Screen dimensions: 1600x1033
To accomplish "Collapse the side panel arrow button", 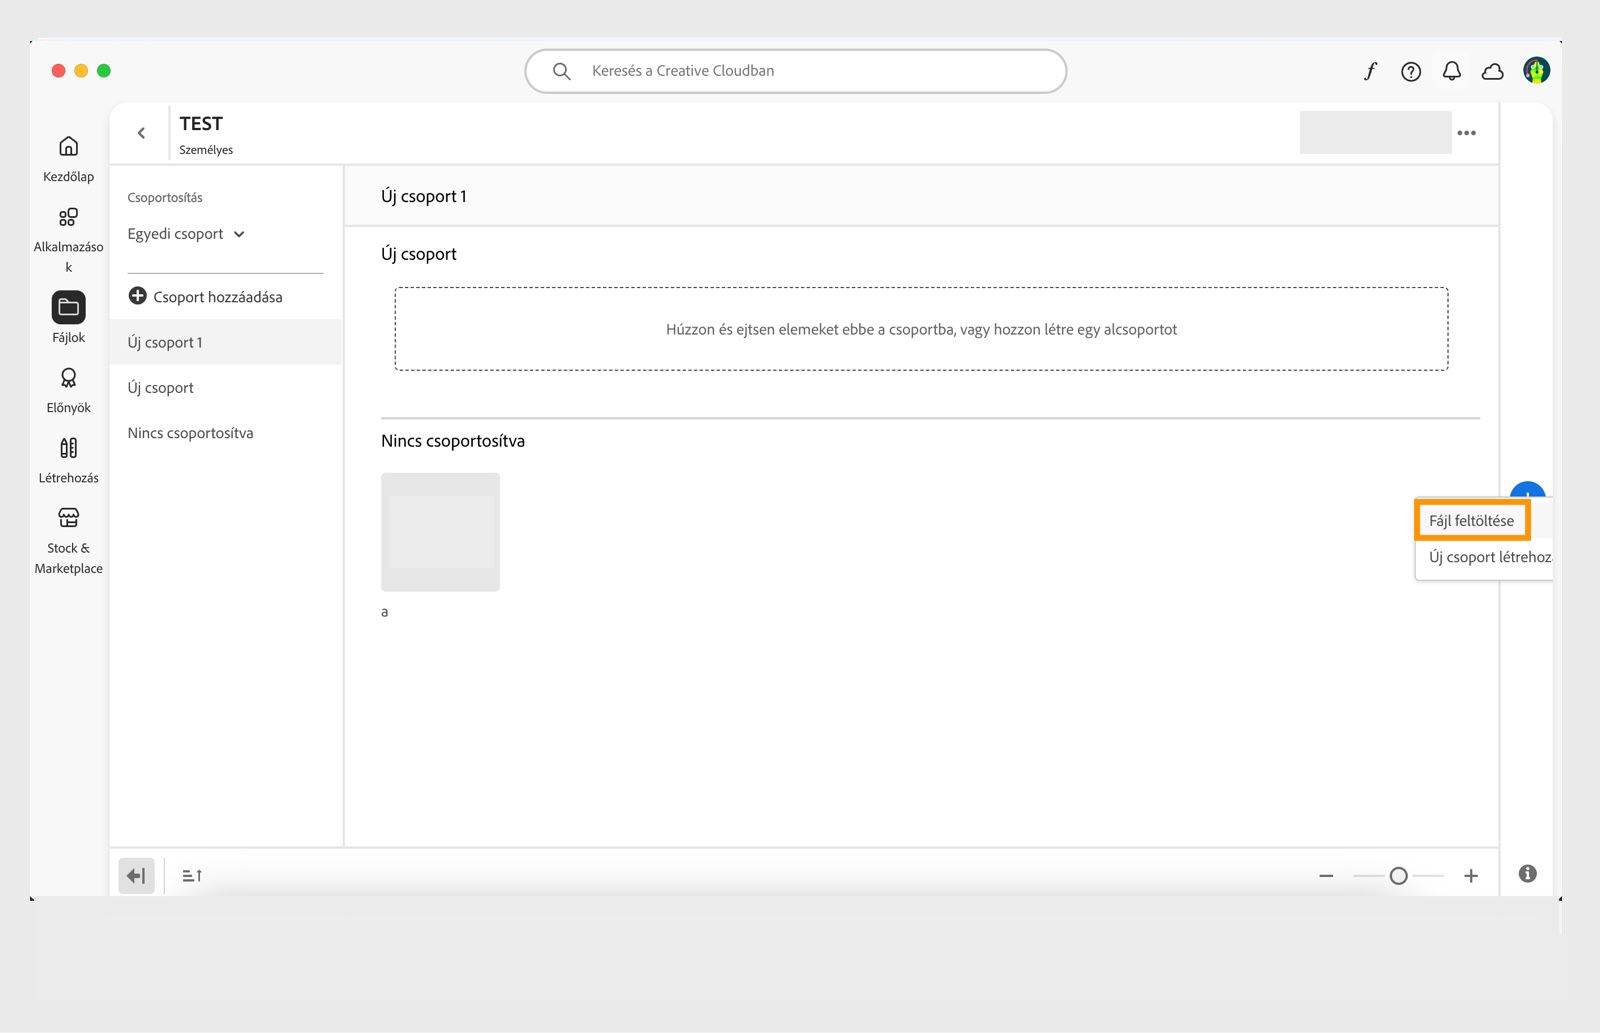I will point(136,876).
